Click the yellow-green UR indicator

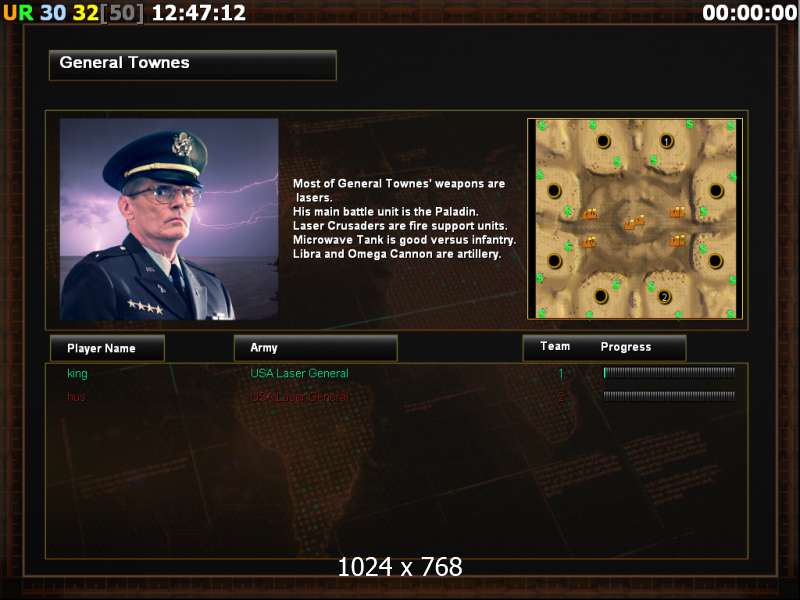18,13
